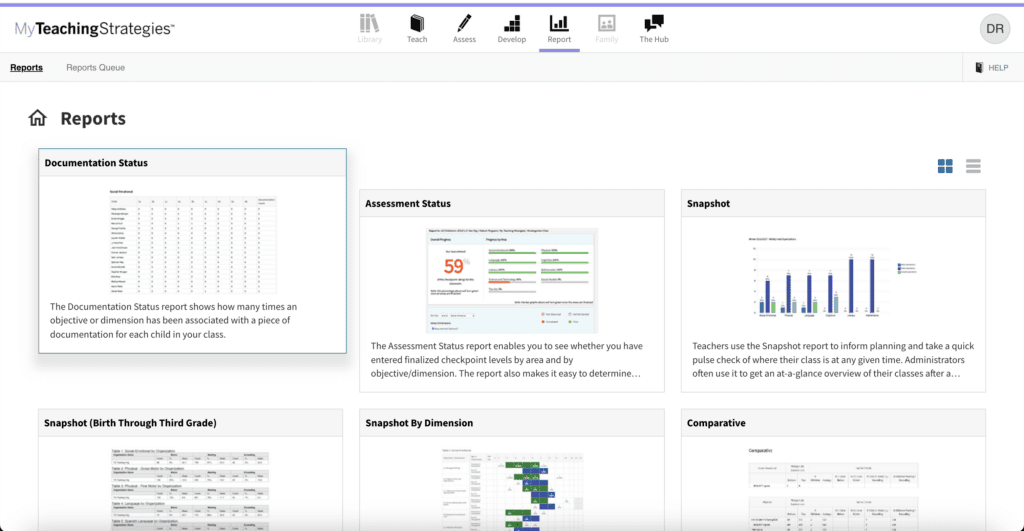The image size is (1024, 531).
Task: Open the Assessment Status report thumbnail
Action: [512, 280]
